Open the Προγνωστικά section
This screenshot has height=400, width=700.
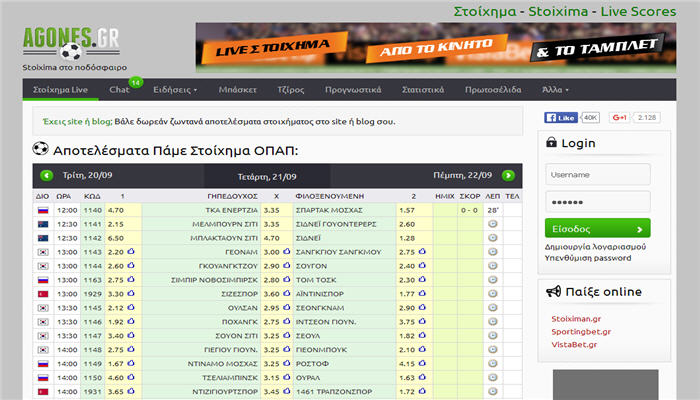(353, 90)
